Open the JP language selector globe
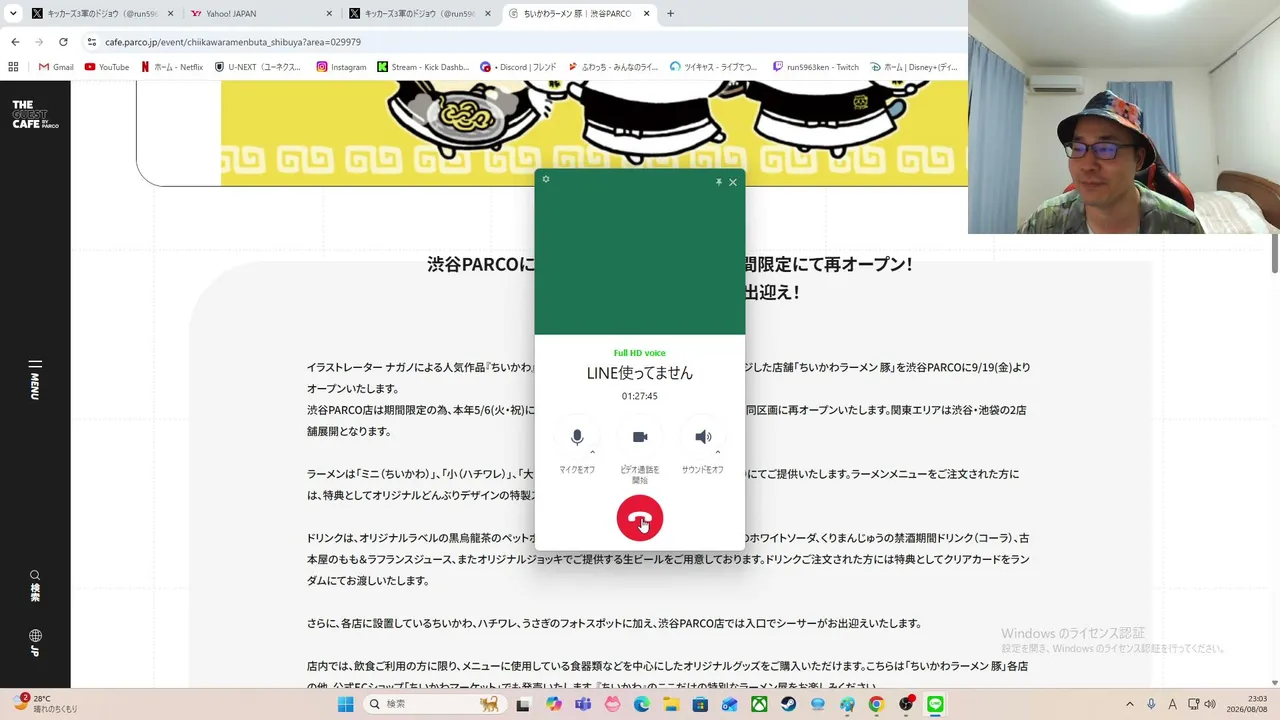 [x=35, y=641]
